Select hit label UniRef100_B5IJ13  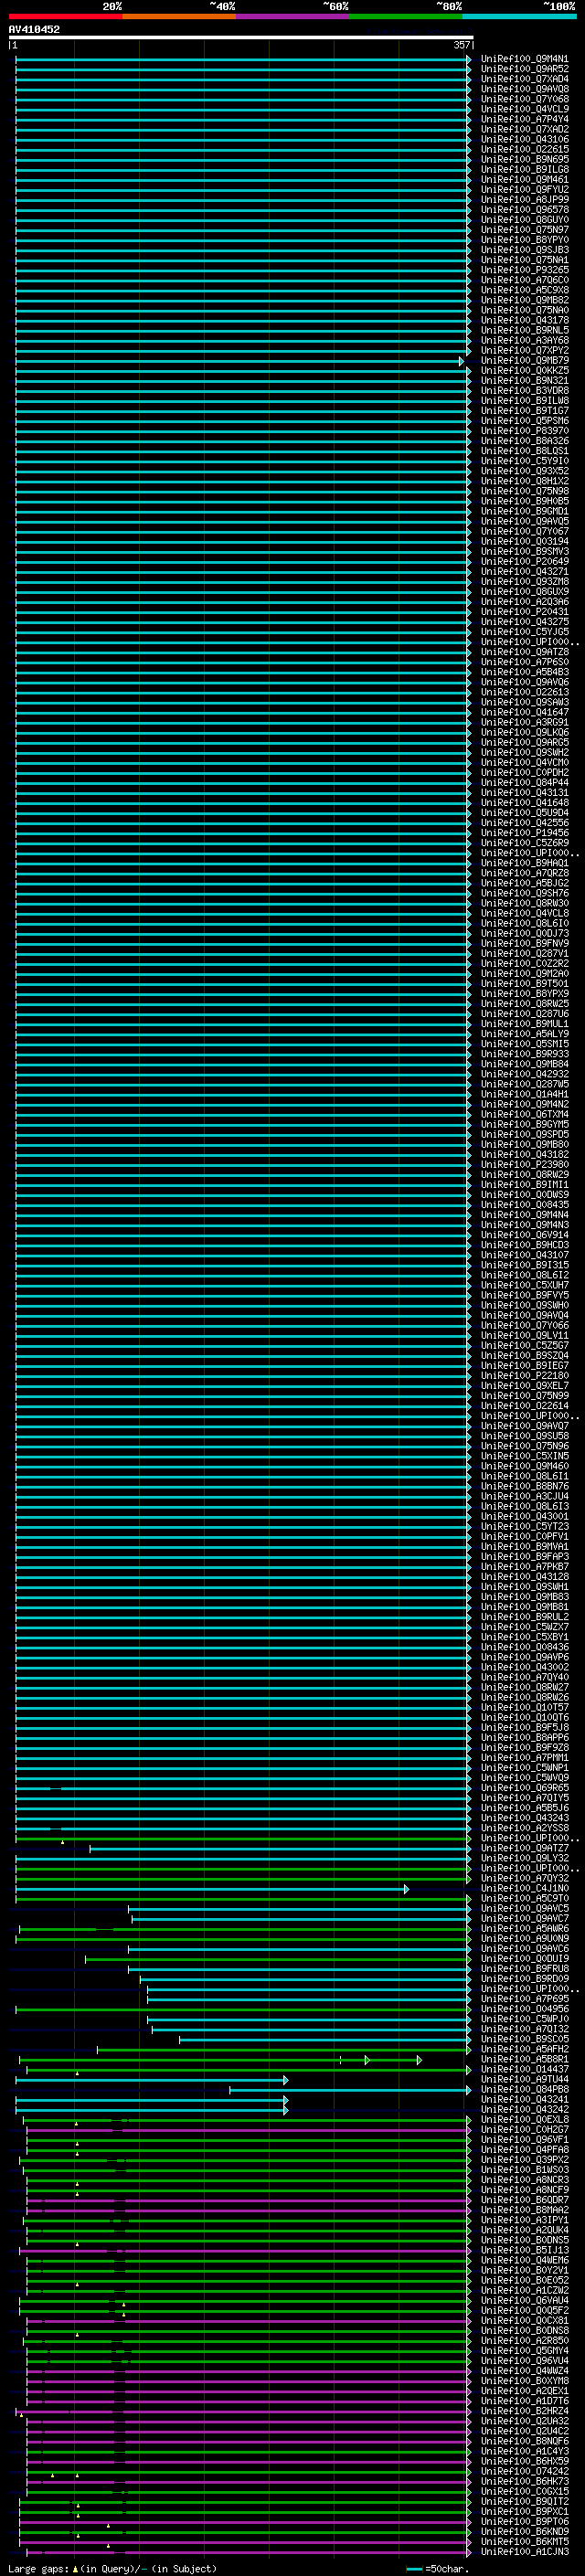[x=525, y=2250]
